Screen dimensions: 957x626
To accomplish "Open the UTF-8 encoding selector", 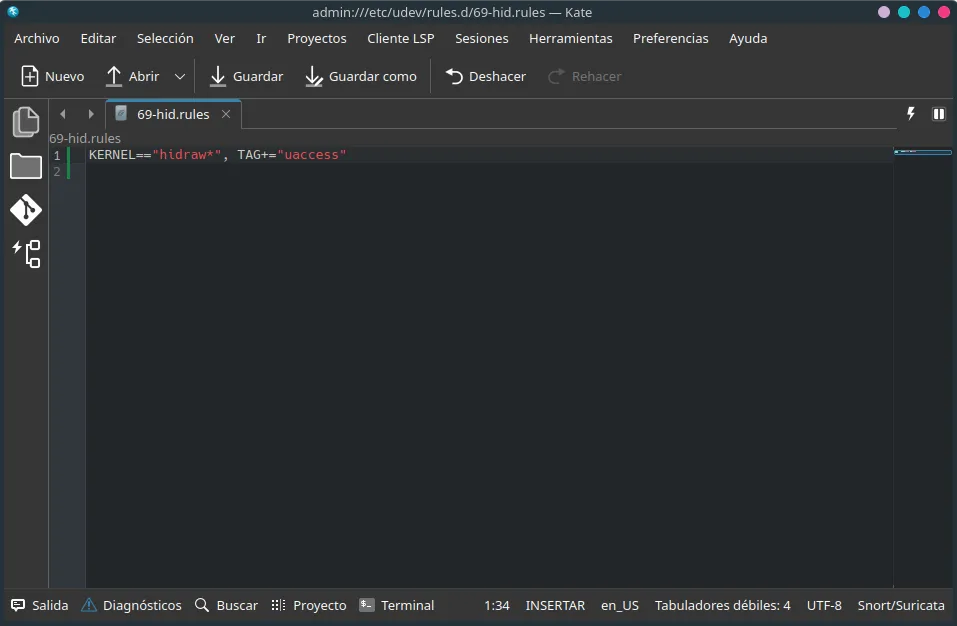I will (824, 605).
